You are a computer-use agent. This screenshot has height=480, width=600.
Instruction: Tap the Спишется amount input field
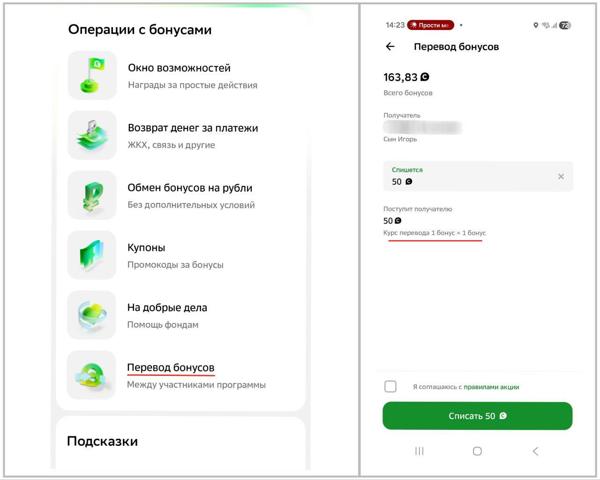(x=465, y=177)
